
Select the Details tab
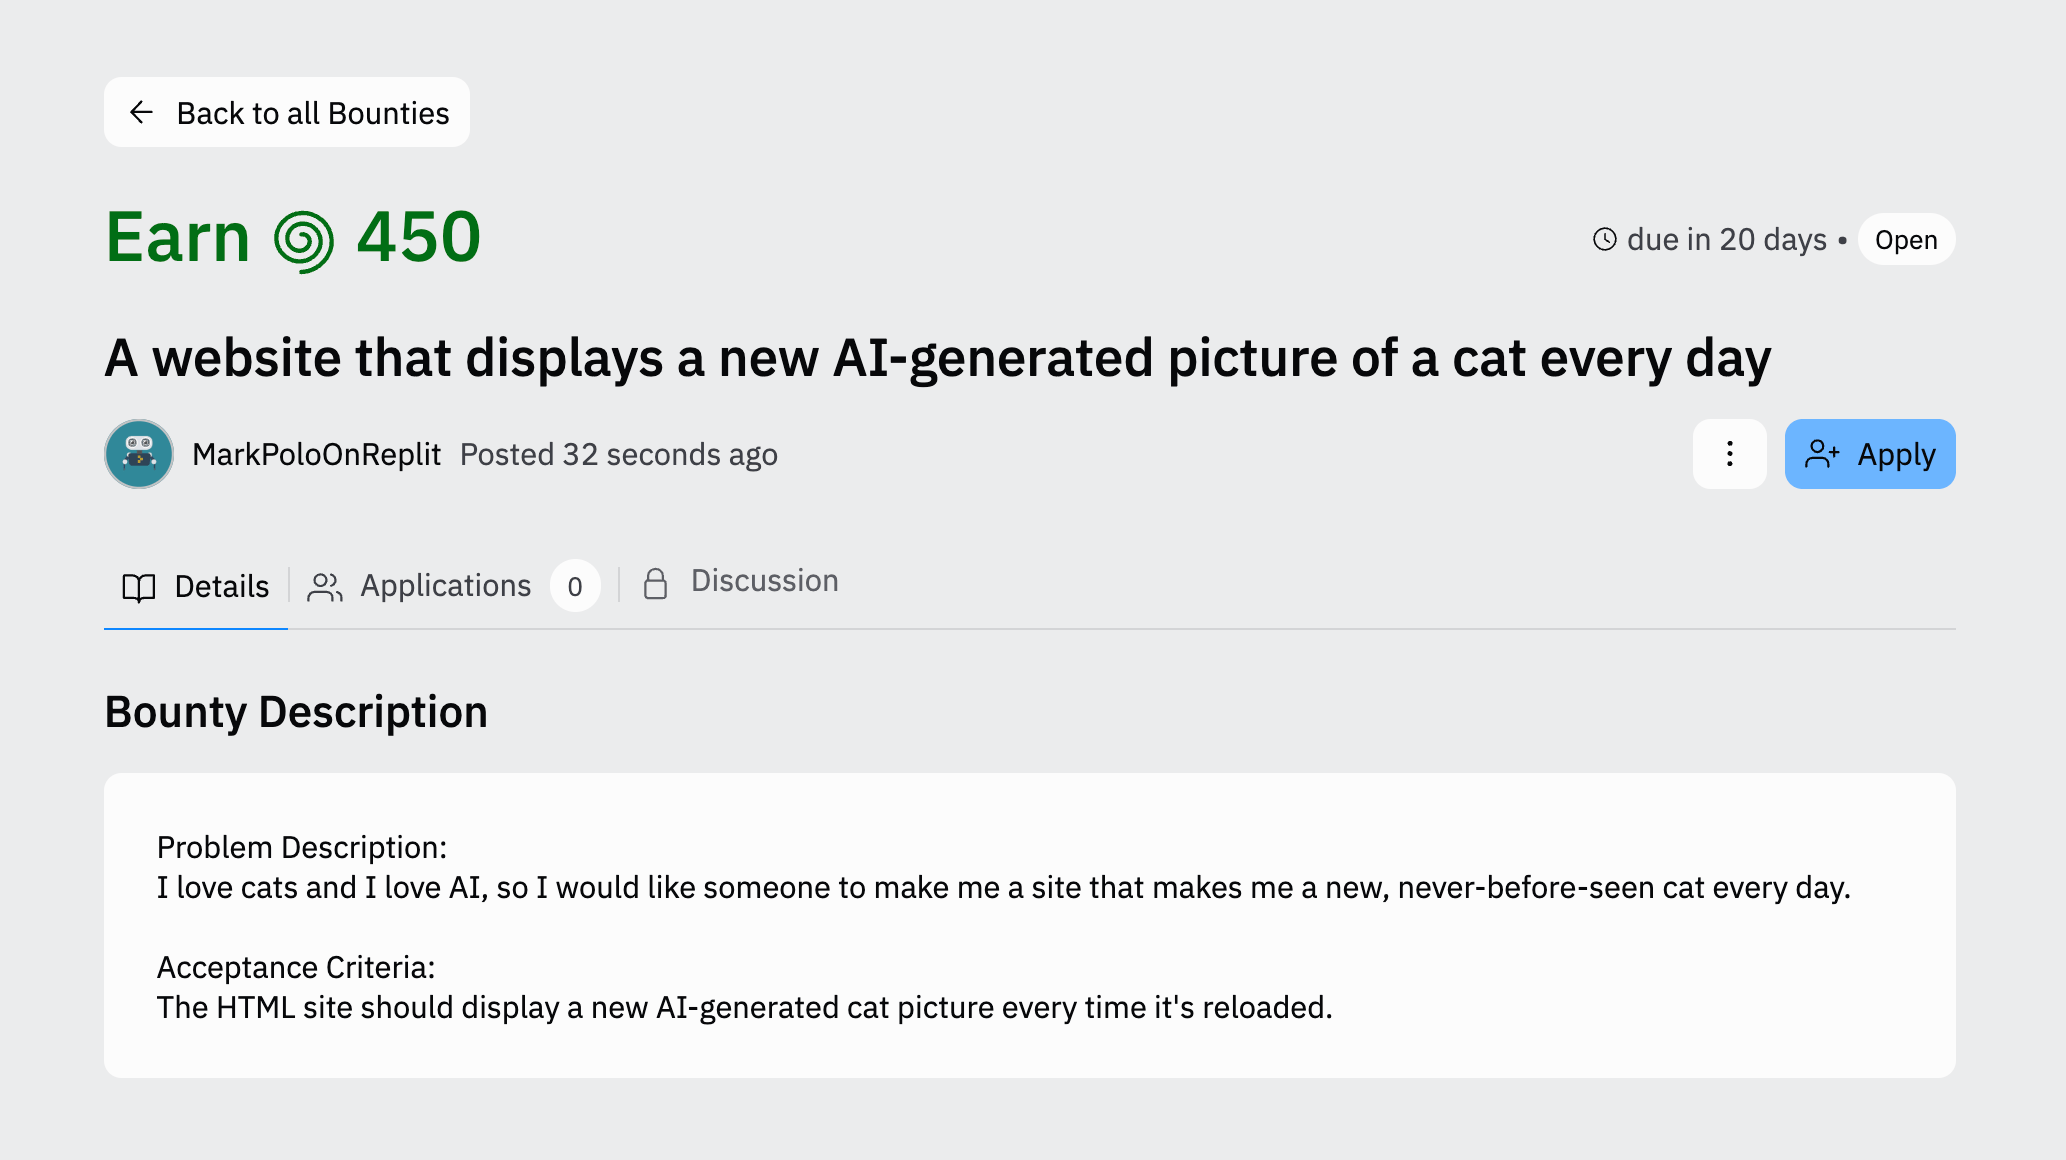click(x=196, y=587)
